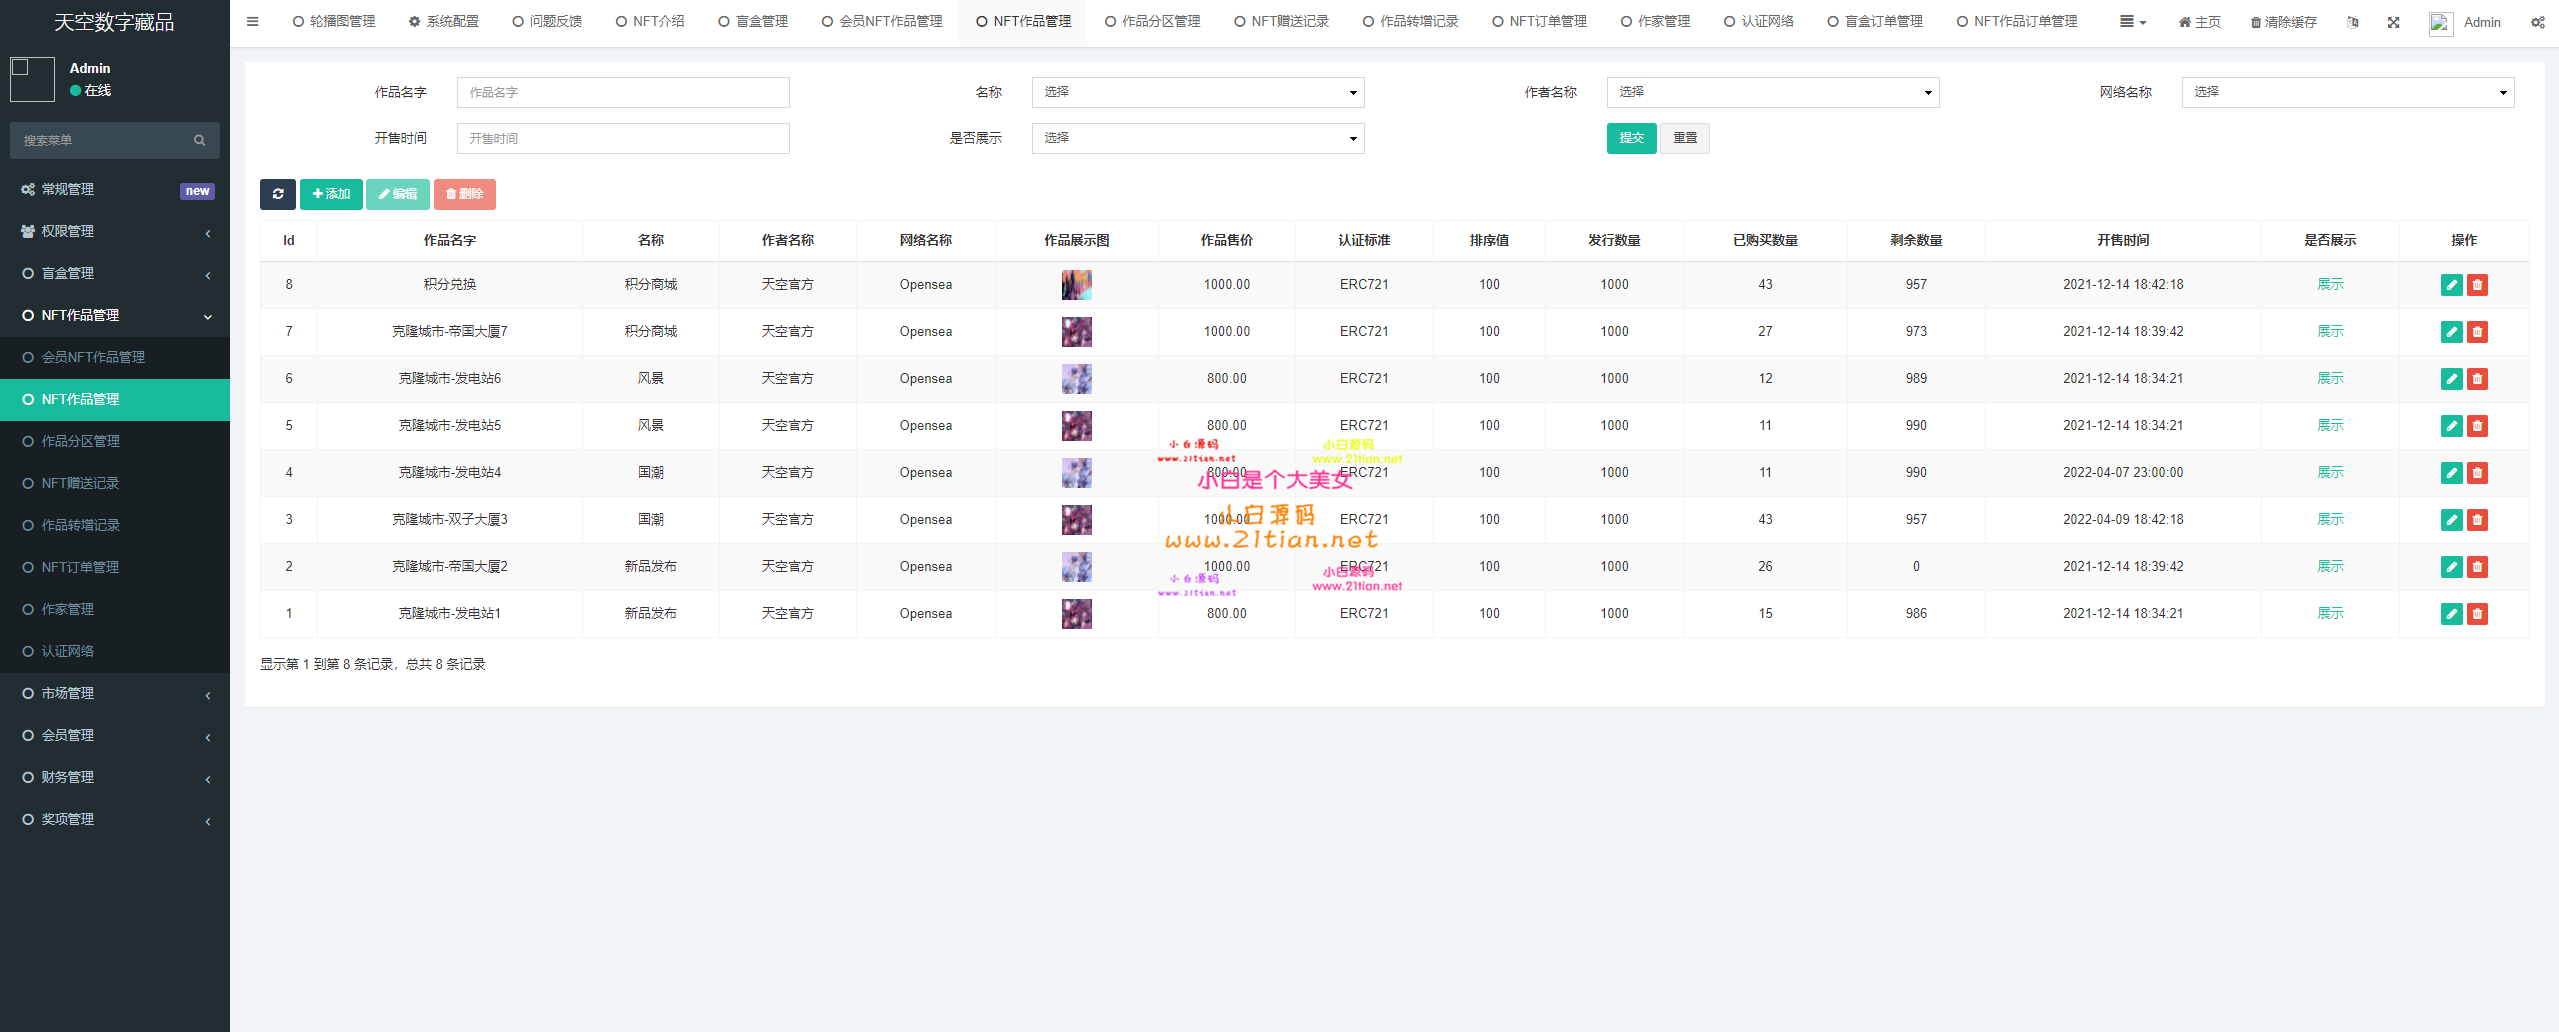Toggle 展示 status for 克隆城市-发电站6

2330,378
